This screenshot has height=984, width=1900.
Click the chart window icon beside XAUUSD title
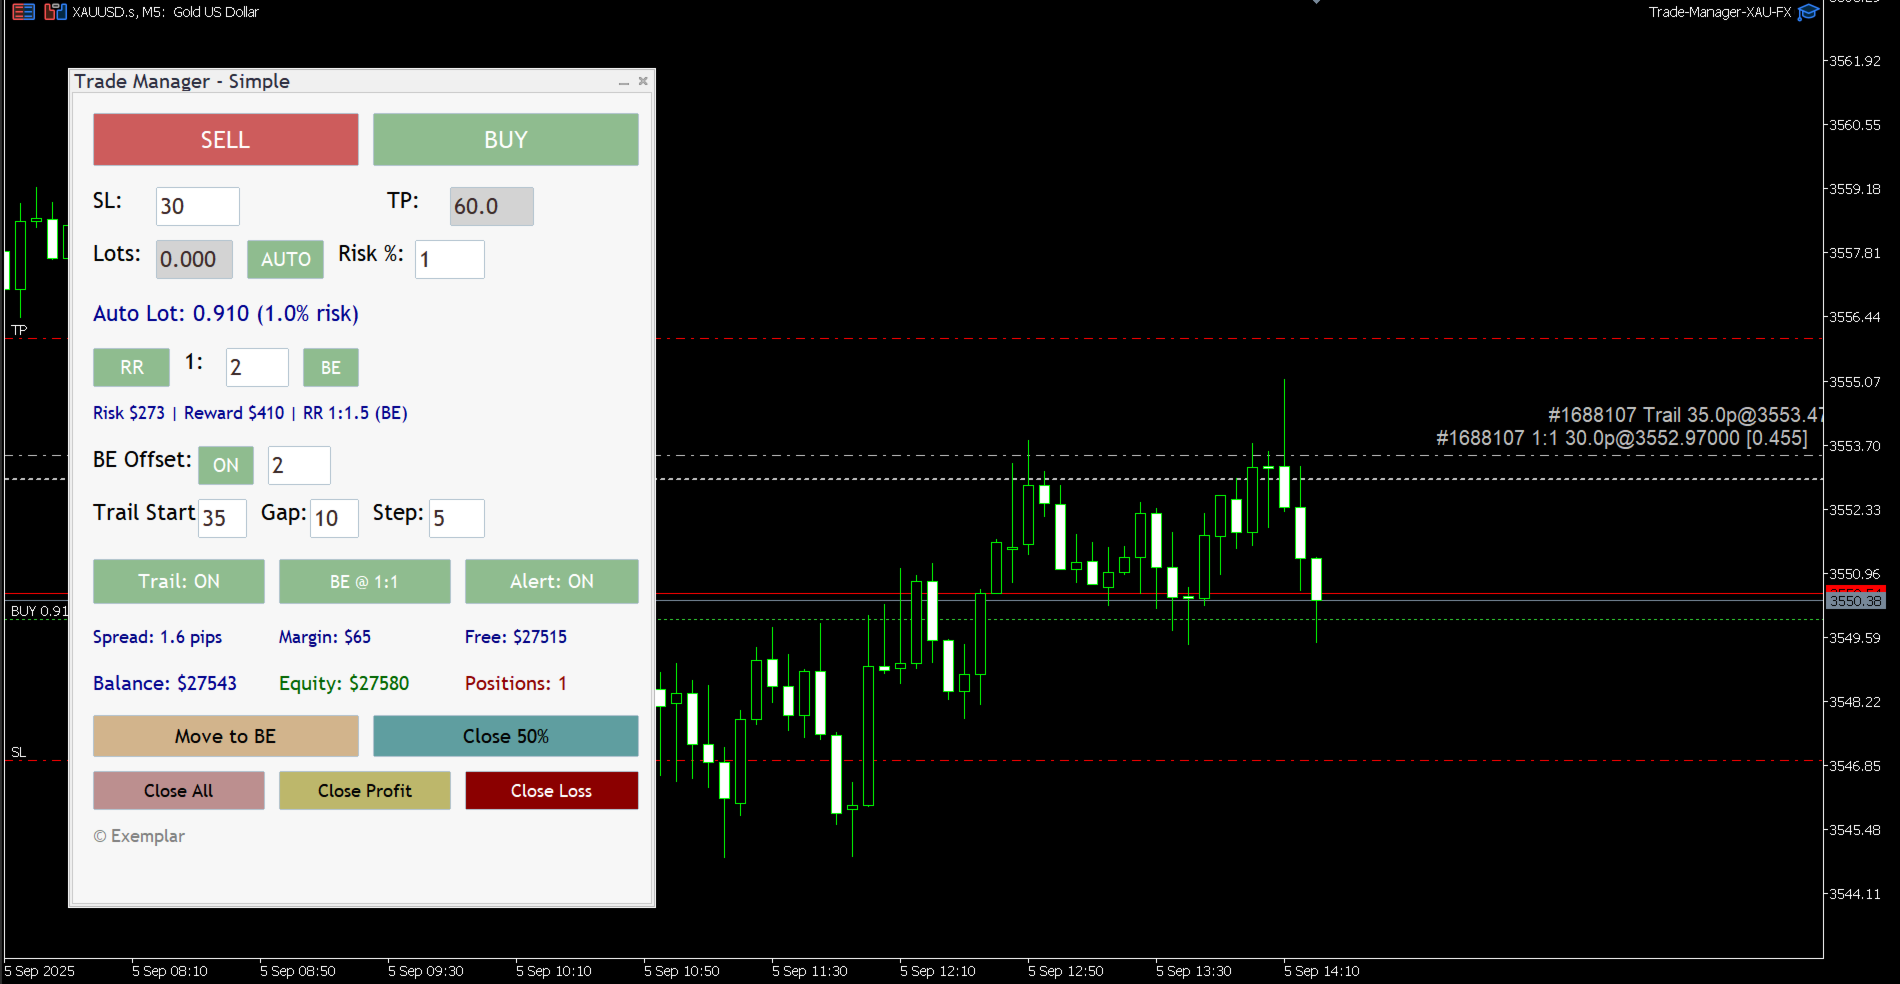coord(56,12)
